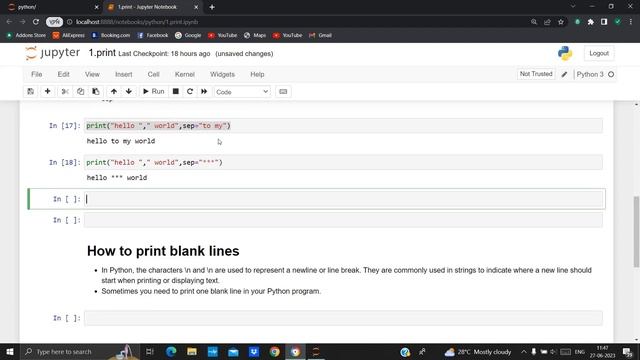Switch to the 1.print Jupyter Notebook tab
This screenshot has height=360, width=640.
pyautogui.click(x=152, y=7)
